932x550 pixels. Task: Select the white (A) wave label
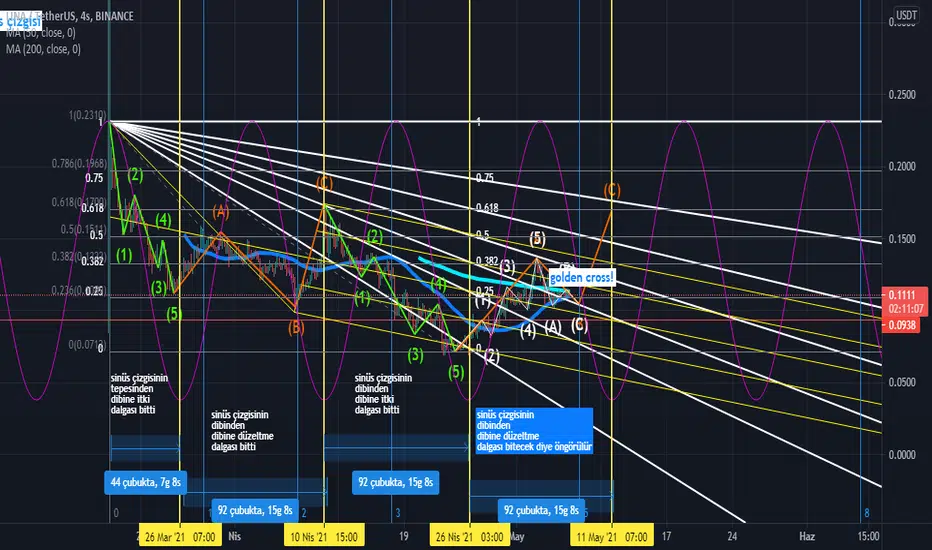coord(553,326)
